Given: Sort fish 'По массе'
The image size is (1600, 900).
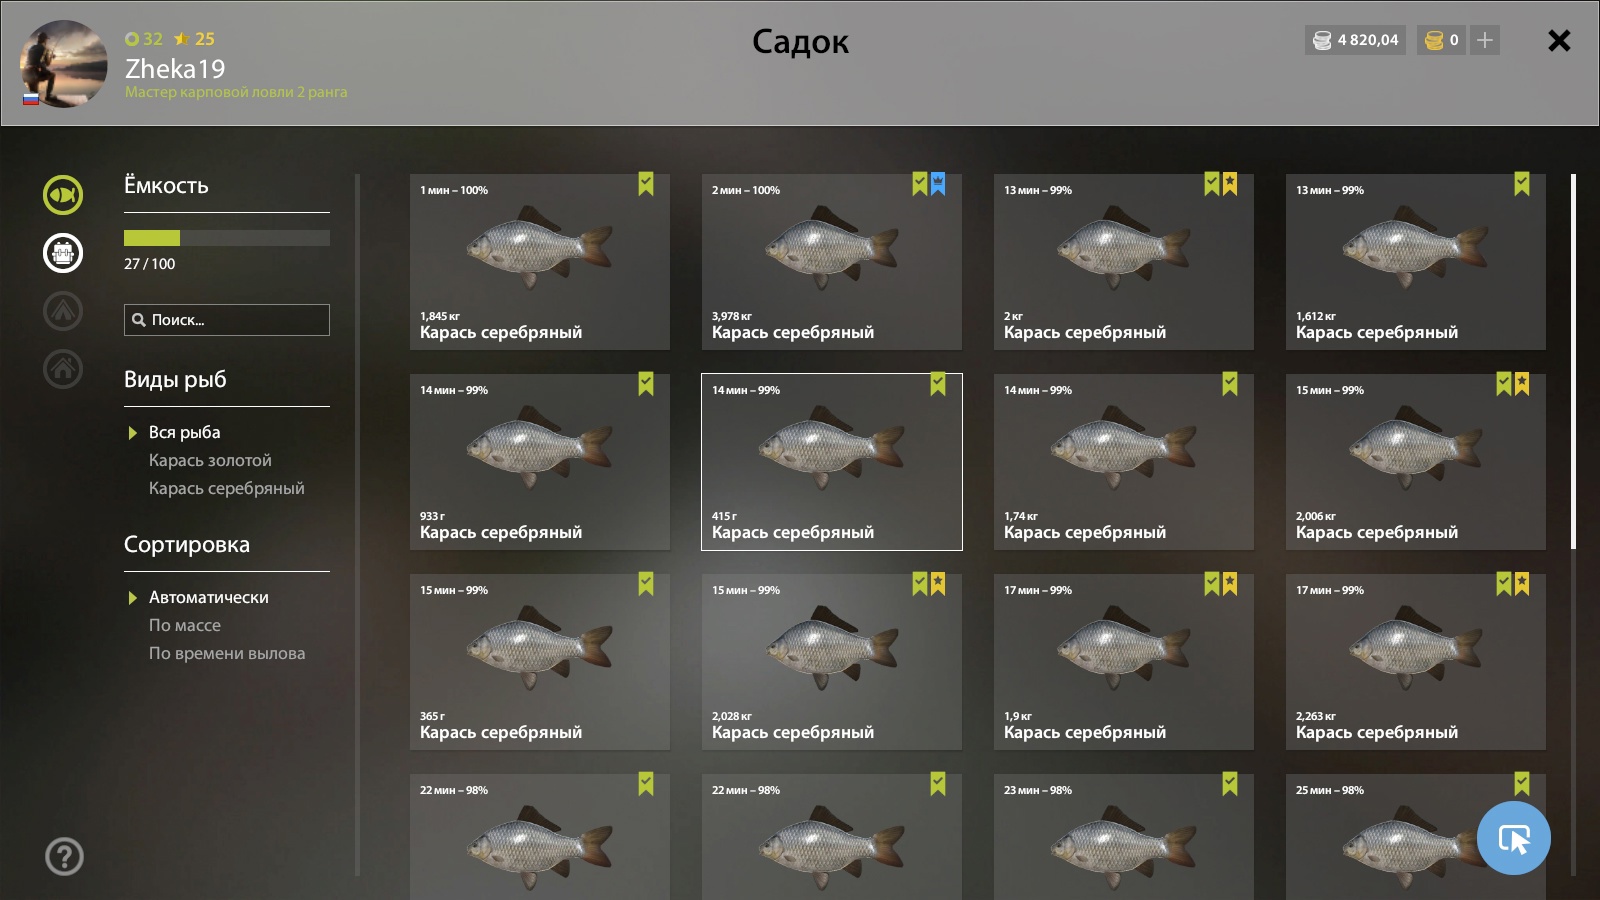Looking at the screenshot, I should pyautogui.click(x=185, y=625).
